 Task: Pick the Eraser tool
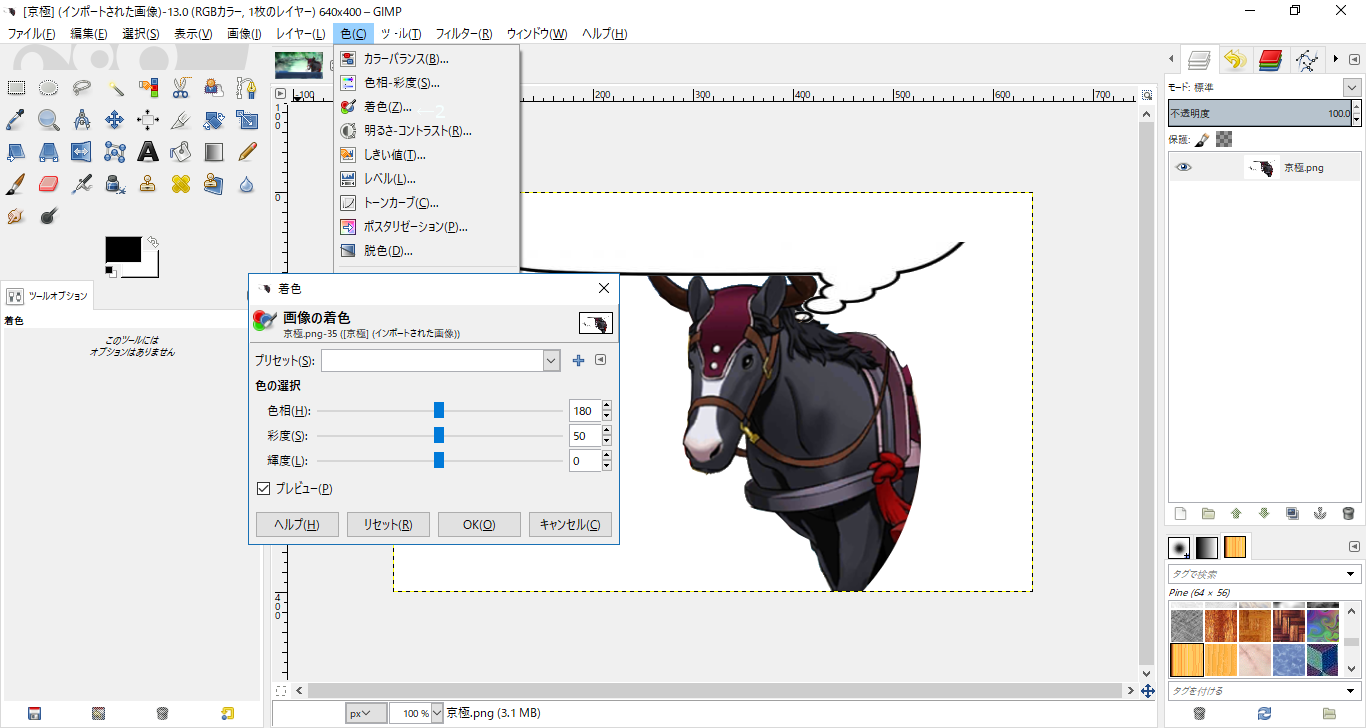point(48,184)
